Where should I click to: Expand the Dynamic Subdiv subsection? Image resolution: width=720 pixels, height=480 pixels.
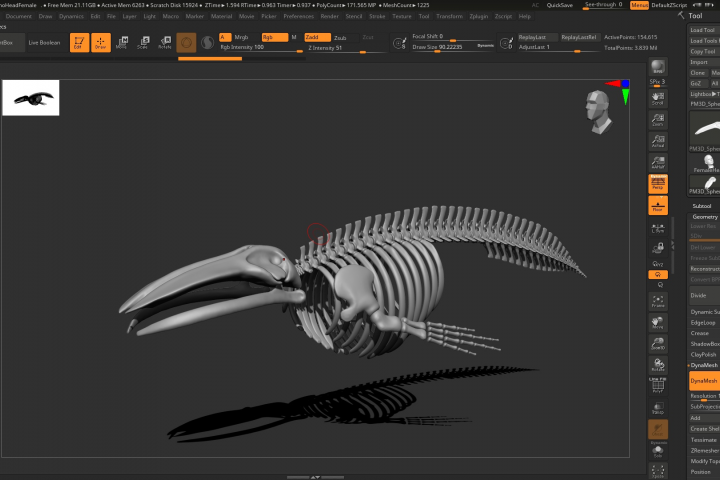(x=705, y=312)
